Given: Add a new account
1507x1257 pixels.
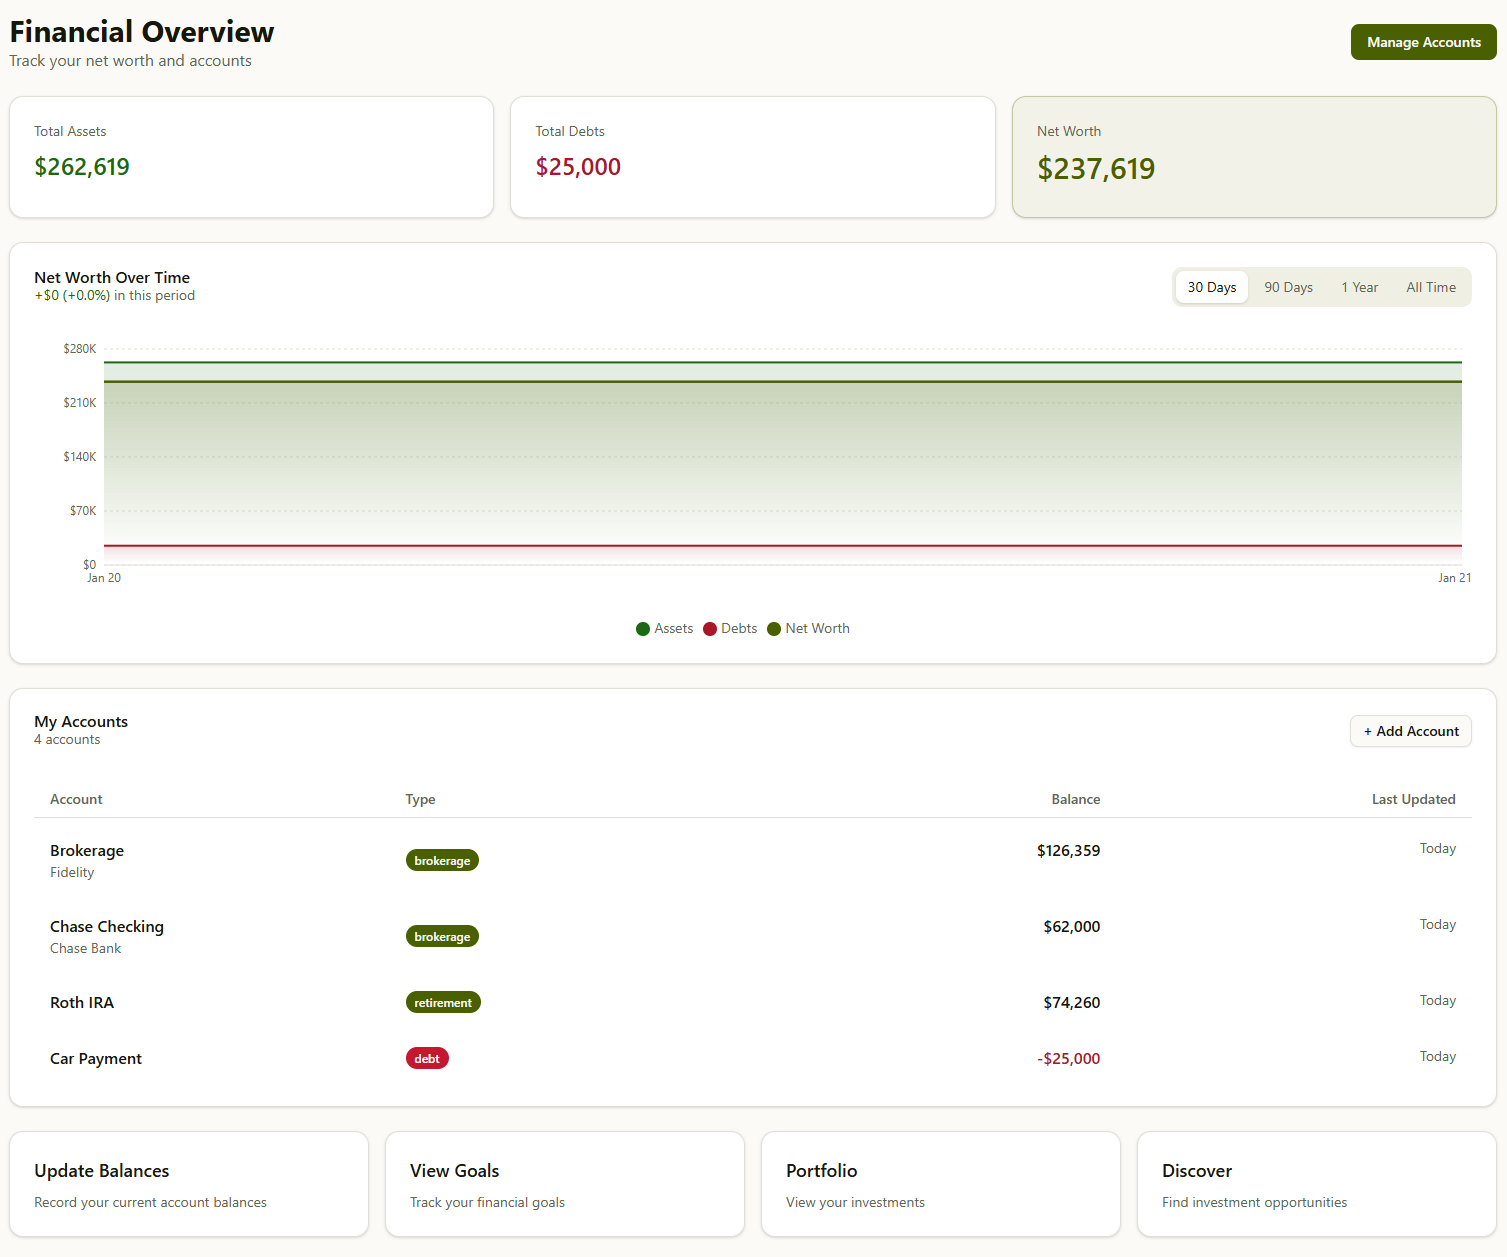Looking at the screenshot, I should tap(1410, 731).
